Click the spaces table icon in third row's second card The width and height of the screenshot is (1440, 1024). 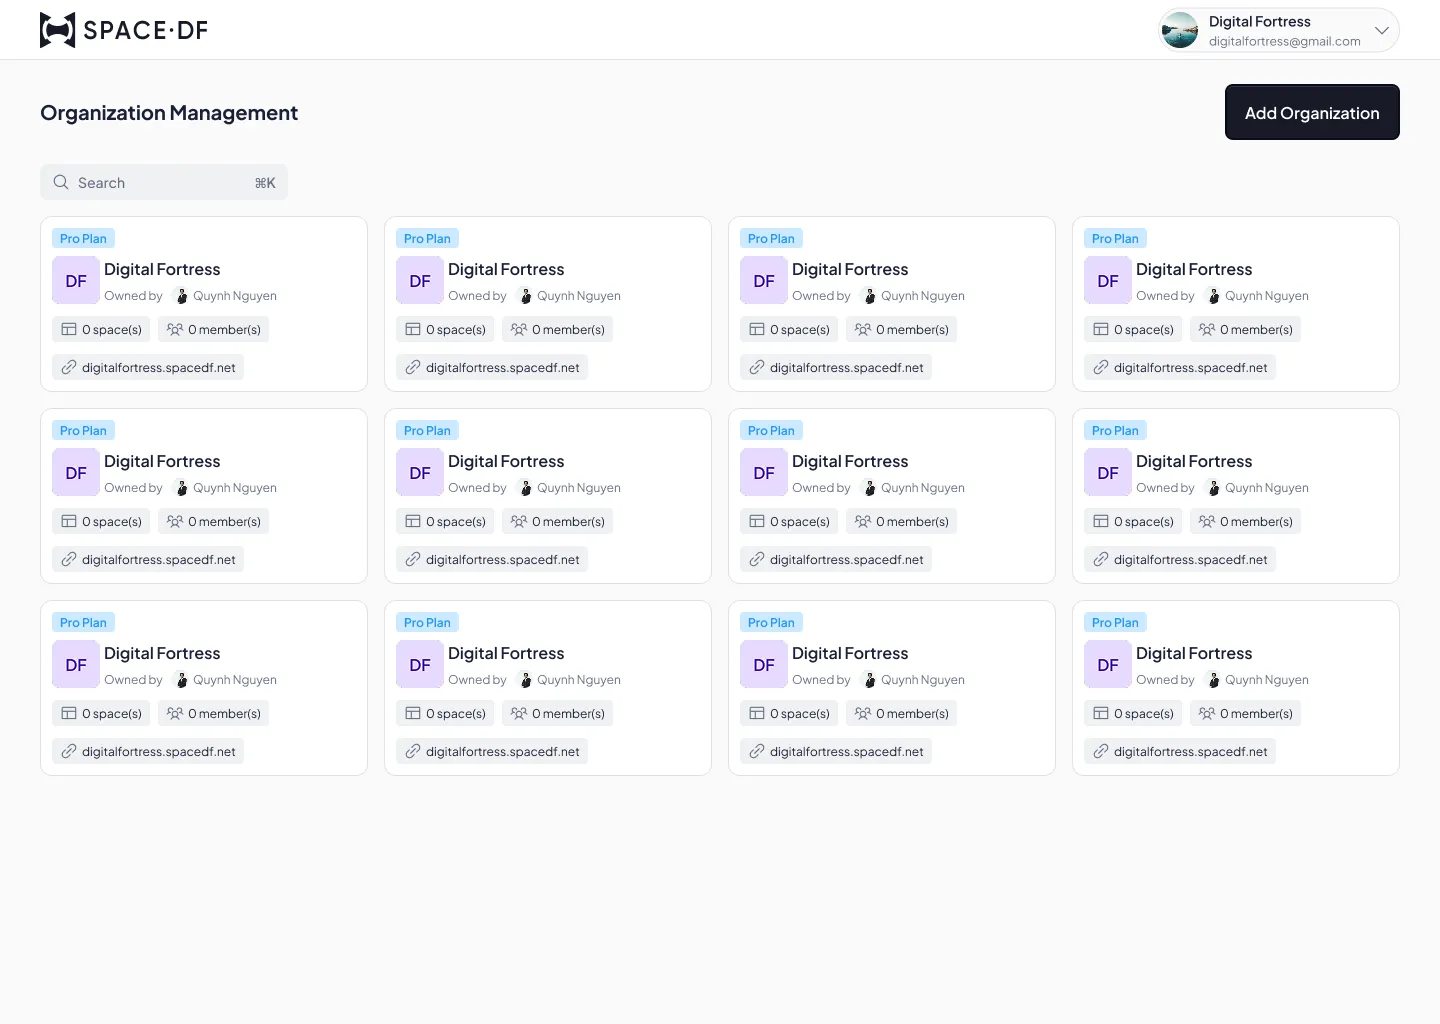click(413, 713)
